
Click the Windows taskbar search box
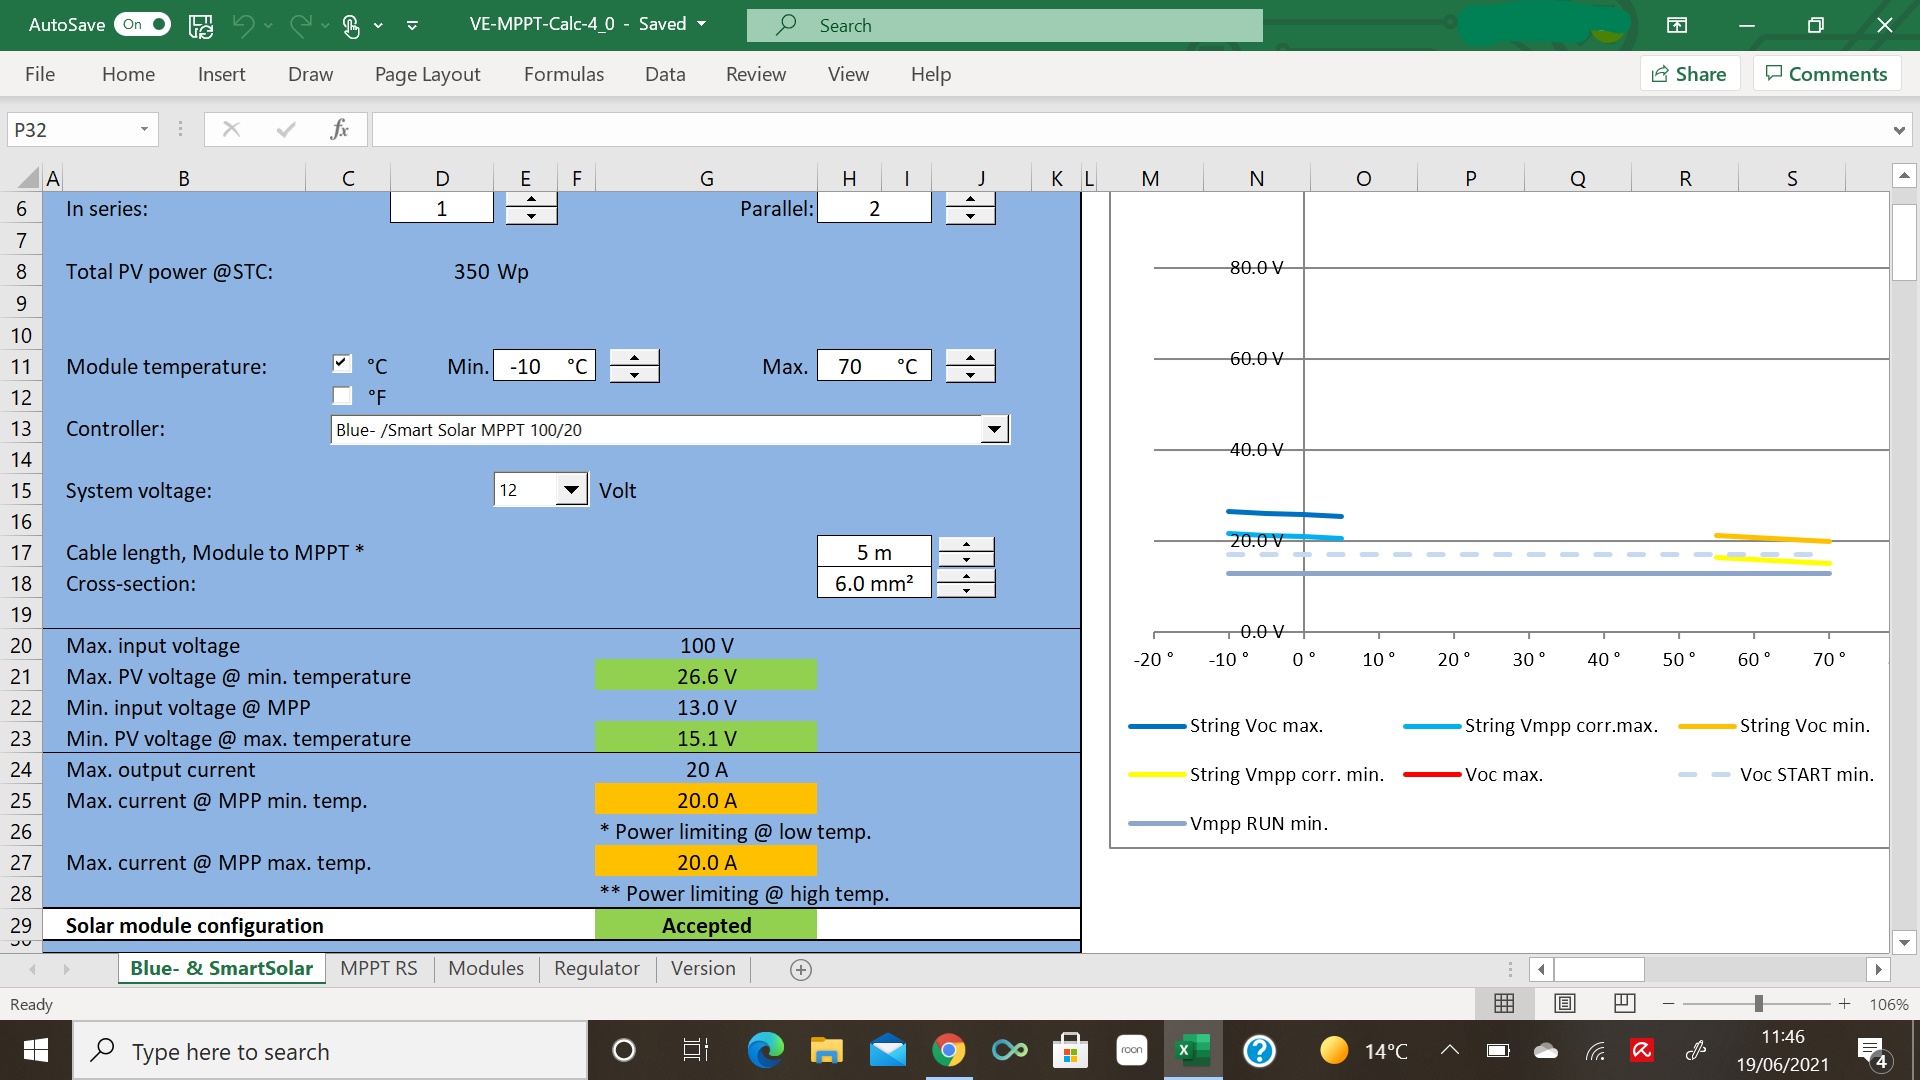coord(330,1051)
